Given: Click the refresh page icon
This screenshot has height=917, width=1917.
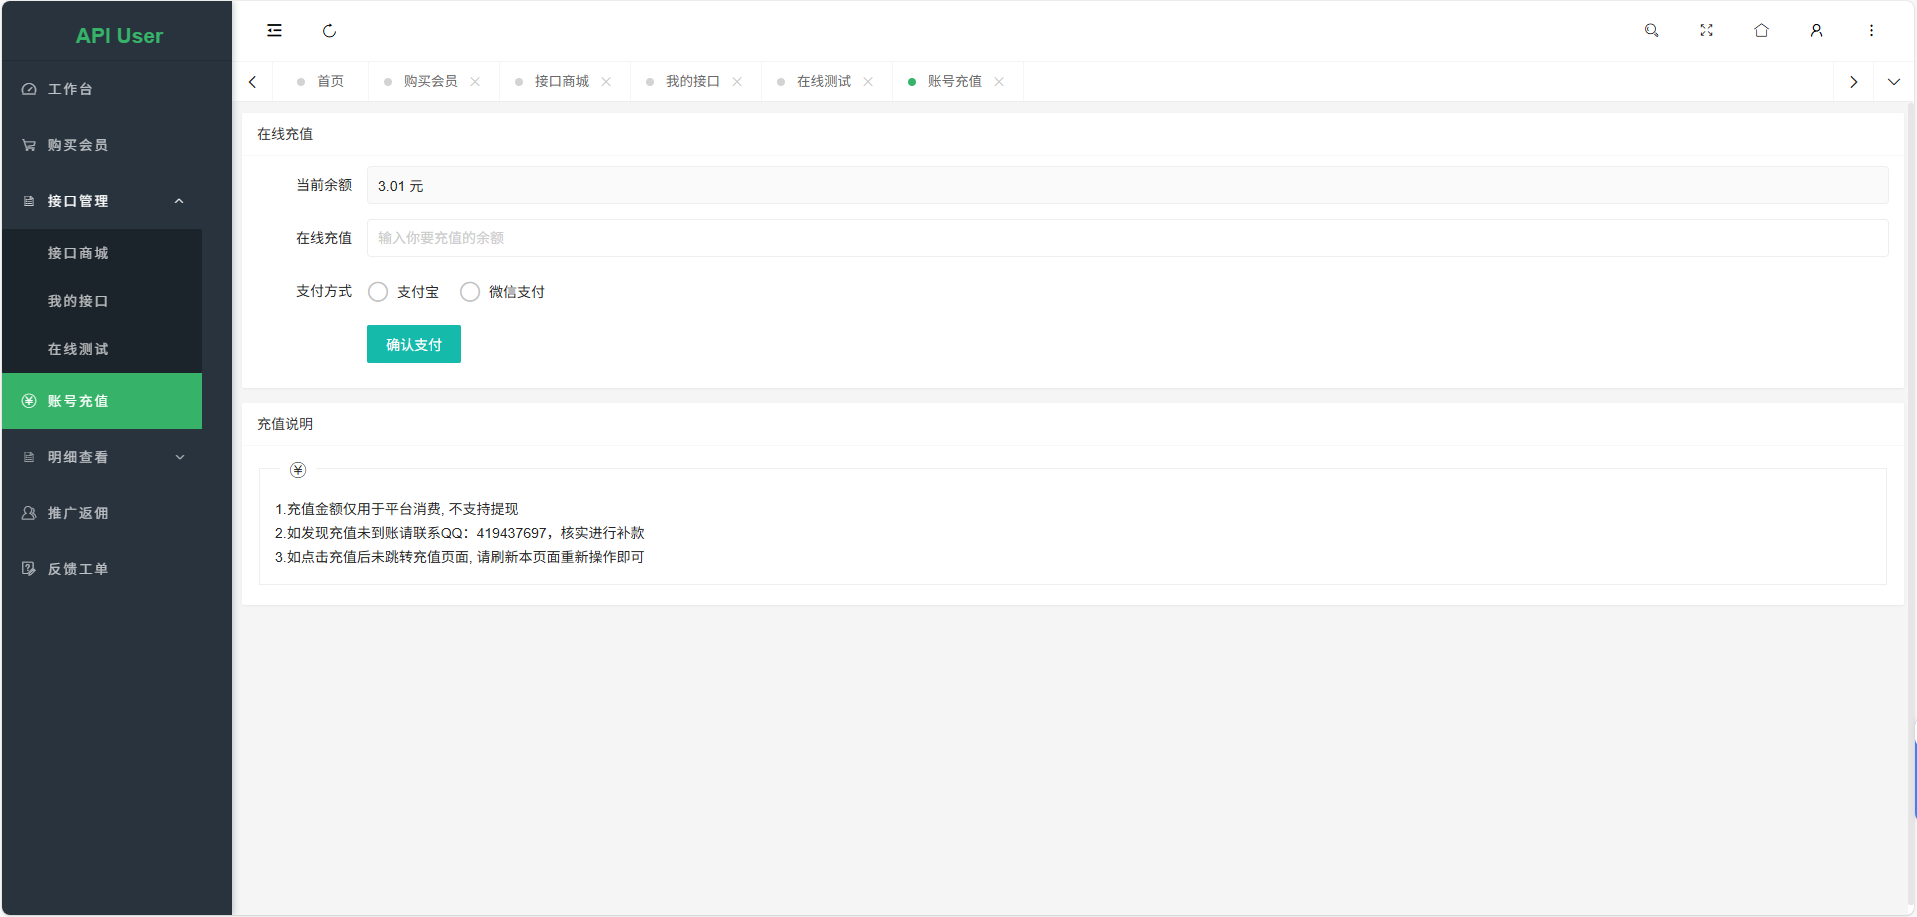Looking at the screenshot, I should pos(329,30).
